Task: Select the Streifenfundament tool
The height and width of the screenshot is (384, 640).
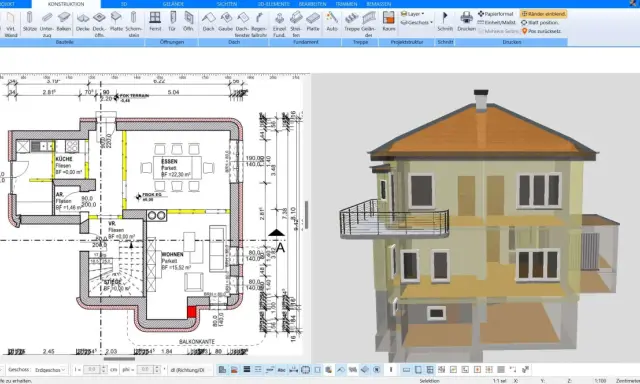Action: (x=296, y=24)
